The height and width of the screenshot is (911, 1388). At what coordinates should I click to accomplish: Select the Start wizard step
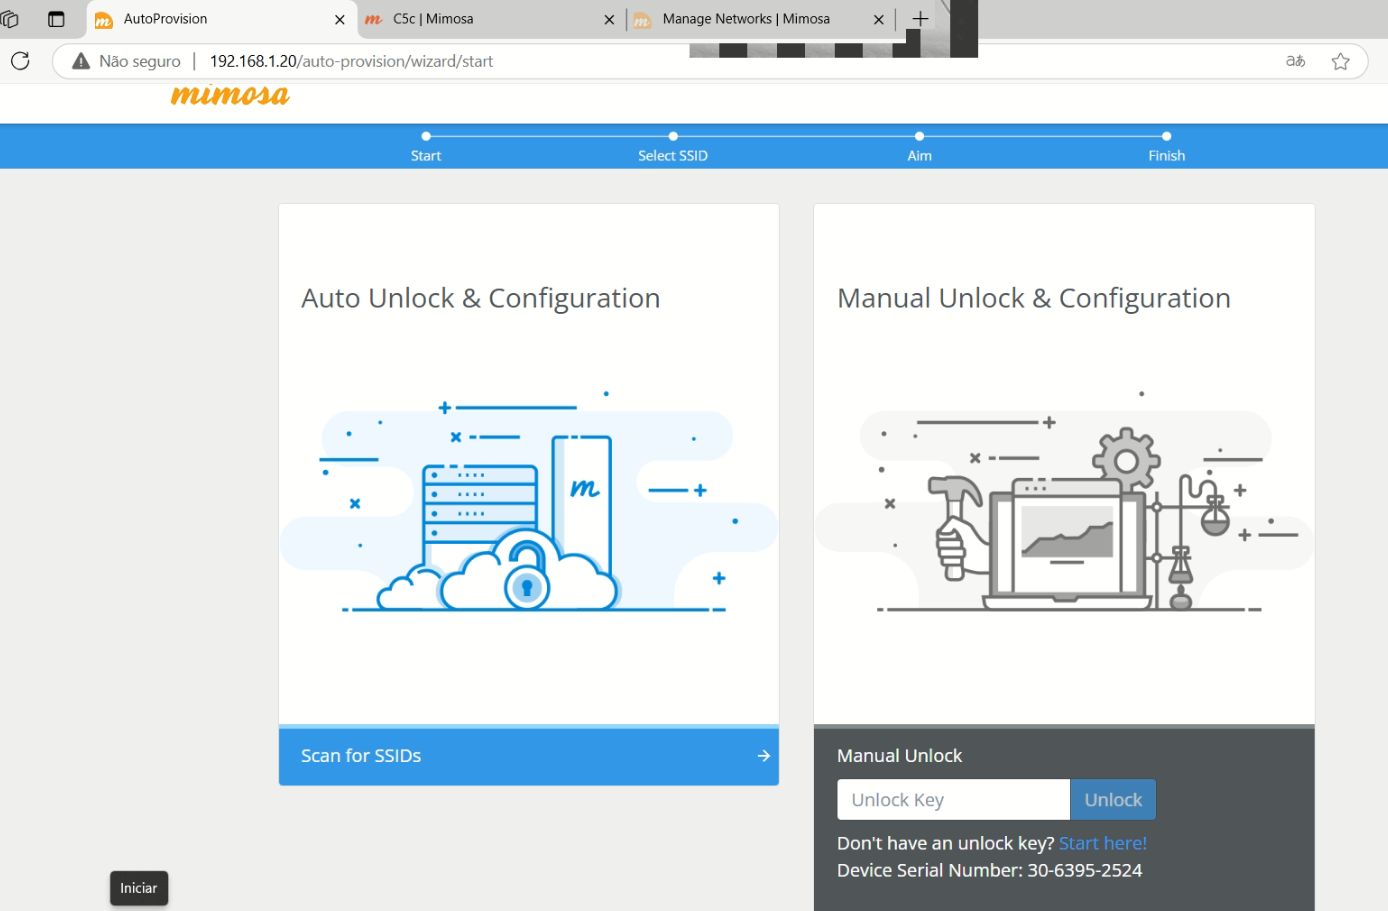click(x=426, y=146)
